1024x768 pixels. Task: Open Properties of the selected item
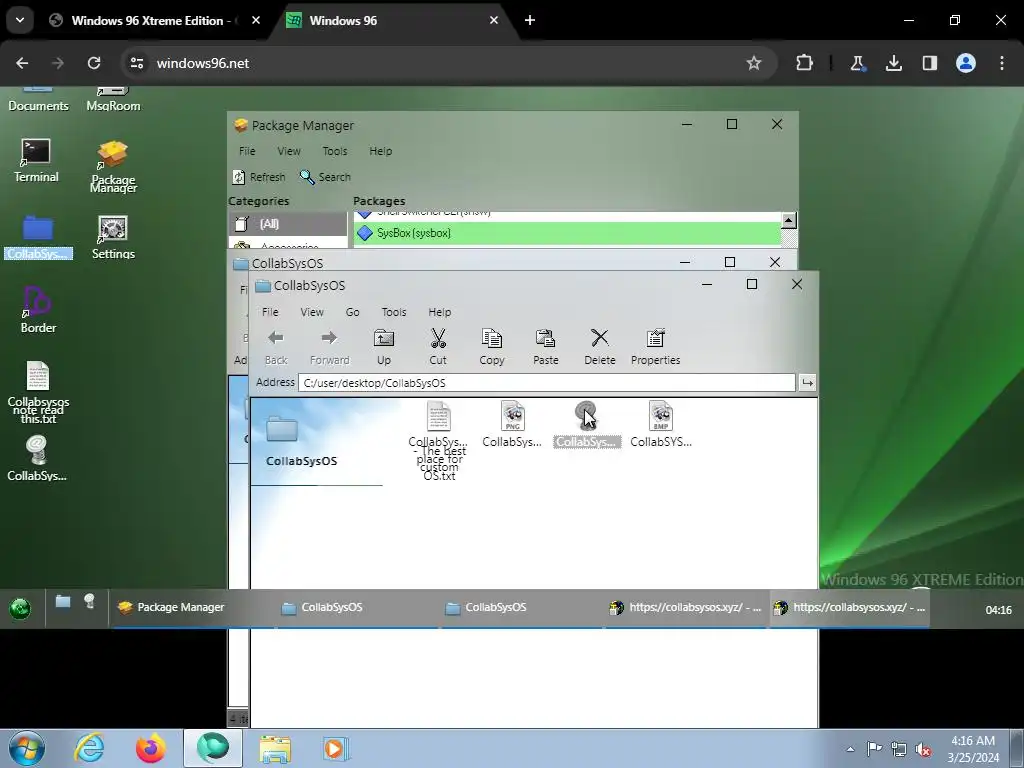655,347
